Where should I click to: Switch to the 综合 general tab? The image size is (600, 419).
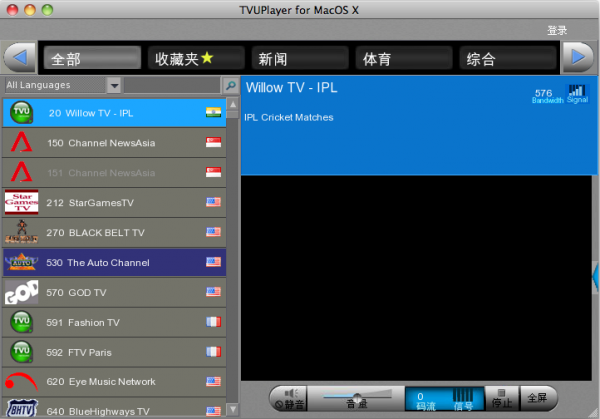(x=508, y=58)
